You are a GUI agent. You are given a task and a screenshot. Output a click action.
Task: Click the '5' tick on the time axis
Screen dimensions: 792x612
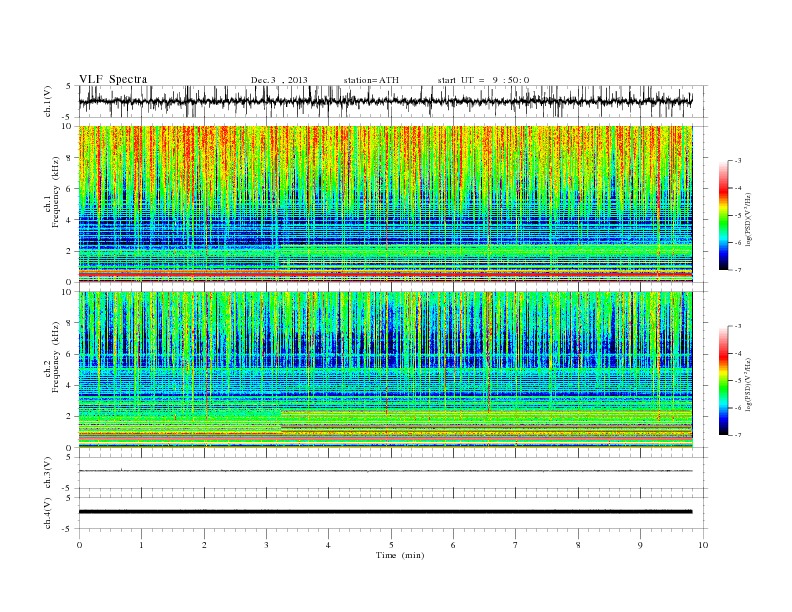(x=391, y=545)
